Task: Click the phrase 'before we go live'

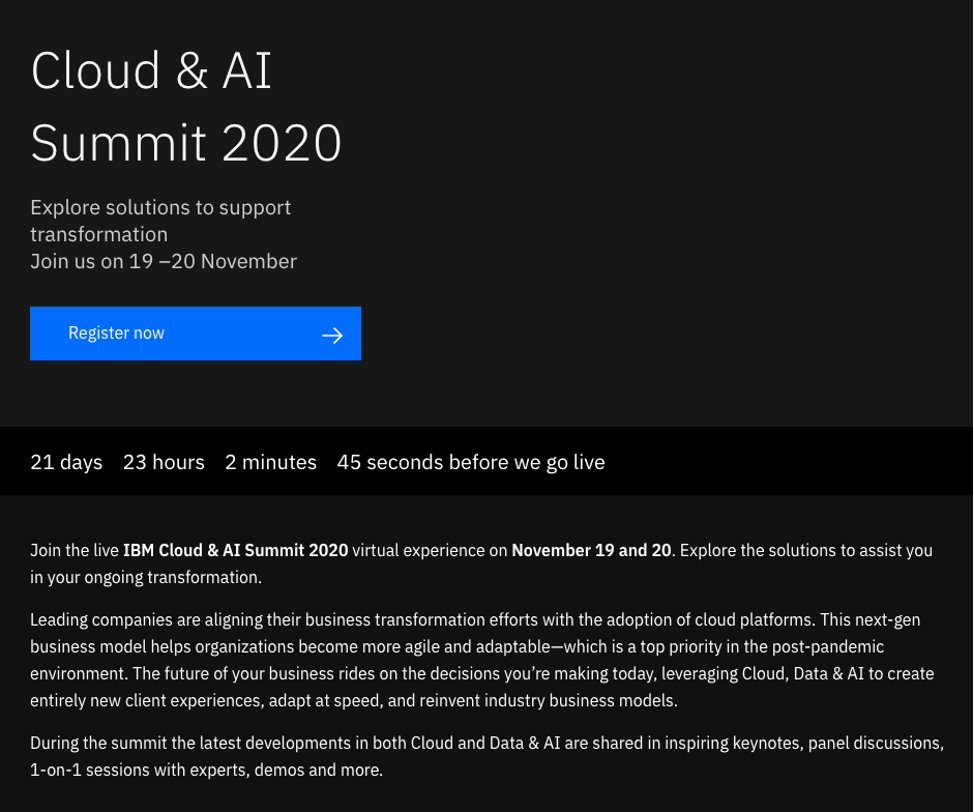Action: pos(527,462)
